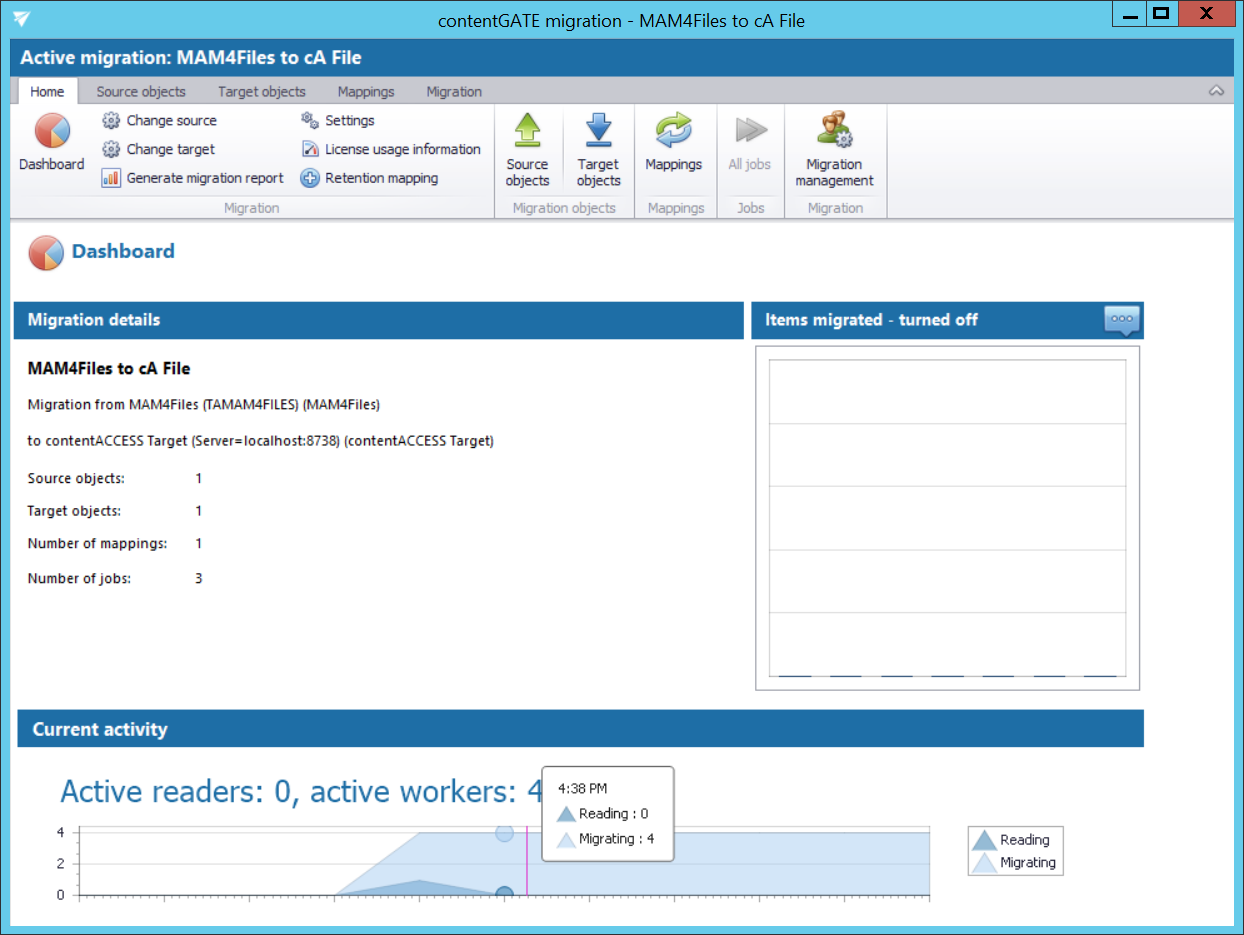Open the Dashboard pie chart icon in ribbon

[51, 135]
